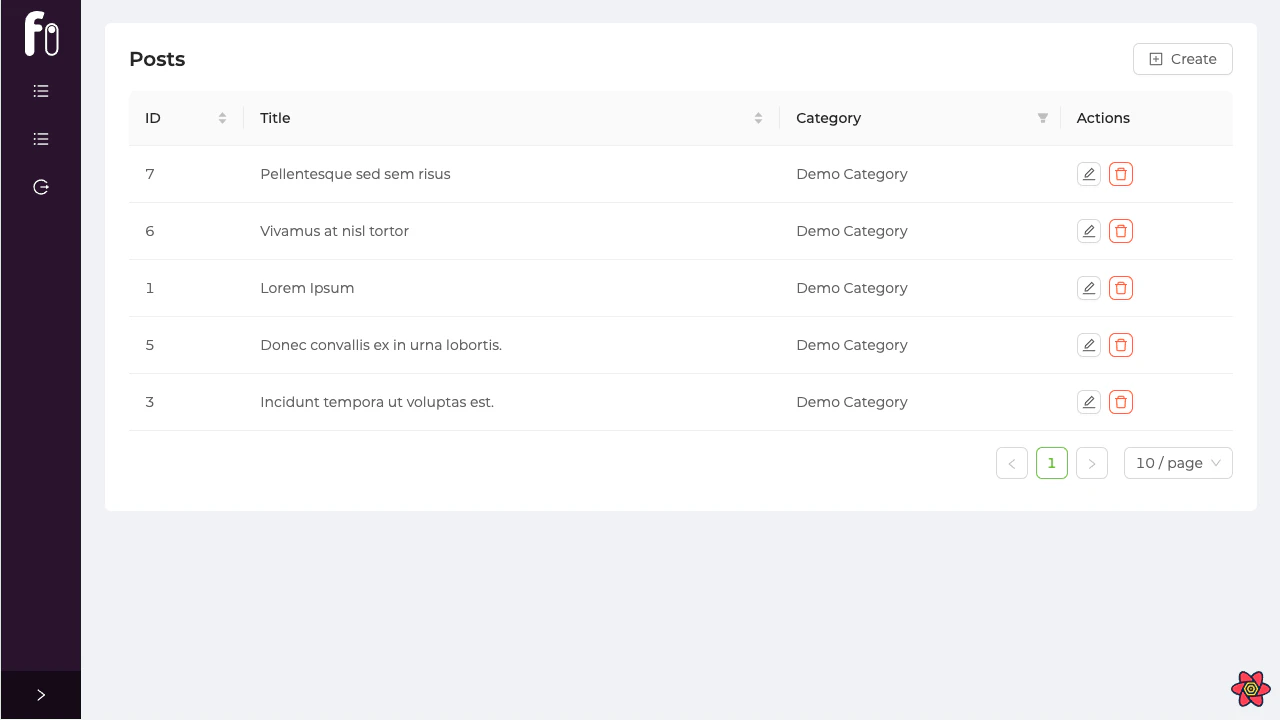The image size is (1280, 720).
Task: Open the React Query devtools flower icon
Action: pyautogui.click(x=1250, y=689)
